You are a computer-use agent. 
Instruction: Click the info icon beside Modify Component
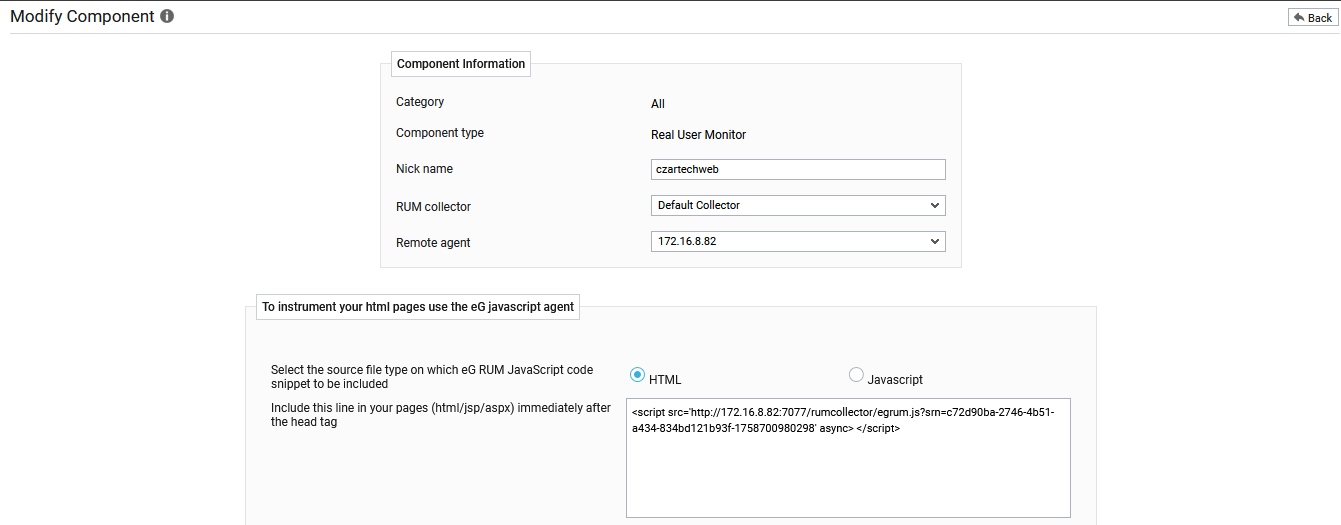(x=167, y=16)
